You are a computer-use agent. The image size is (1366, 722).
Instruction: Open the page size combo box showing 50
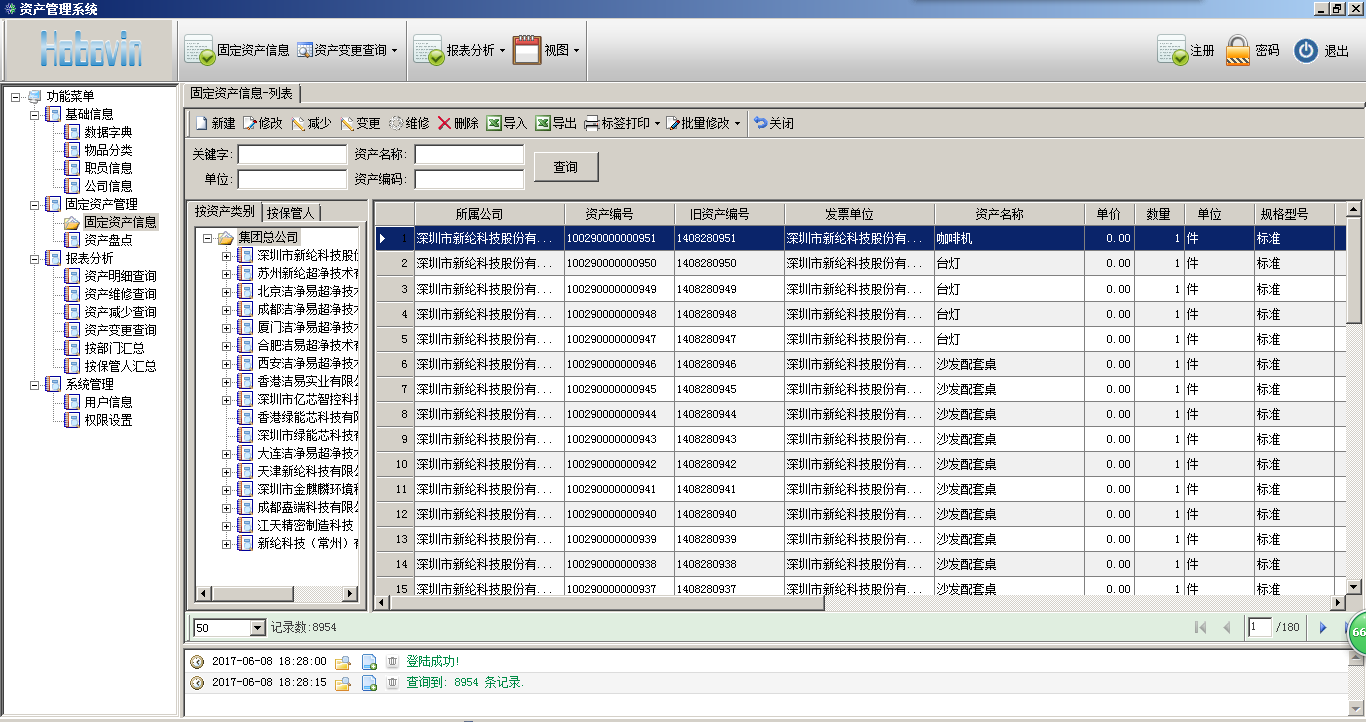(x=257, y=628)
